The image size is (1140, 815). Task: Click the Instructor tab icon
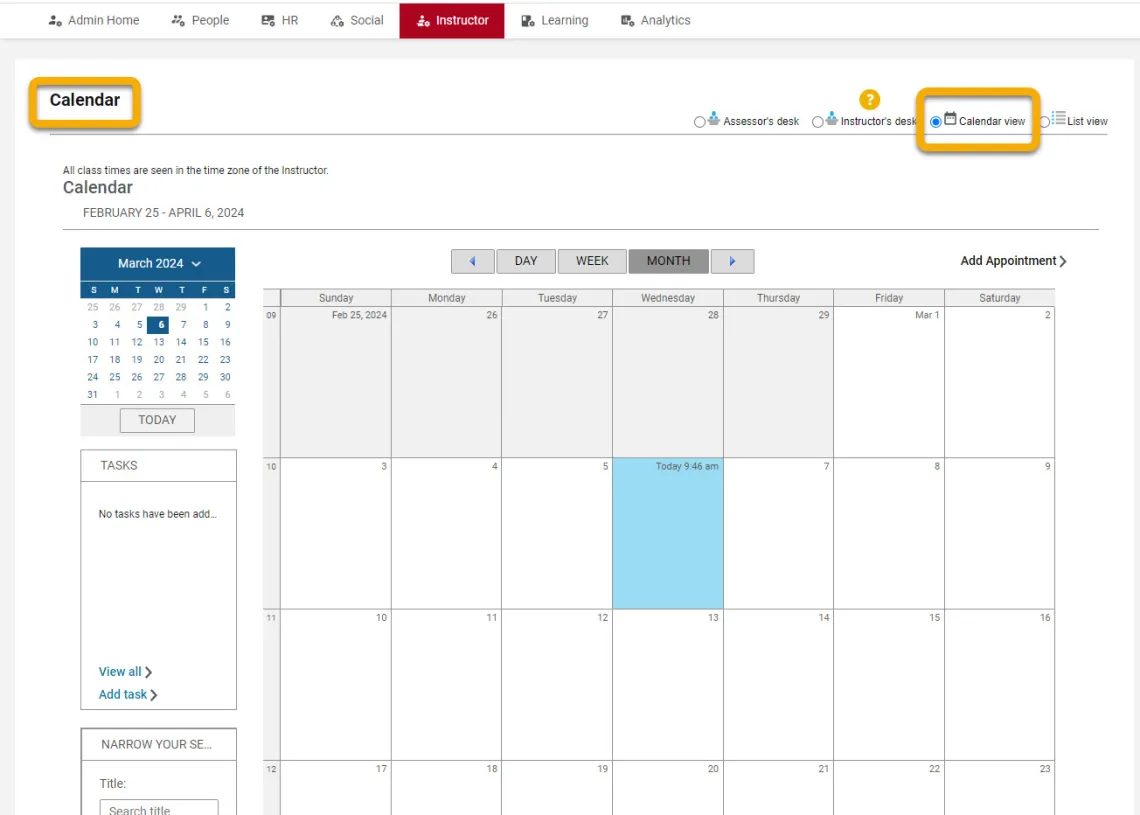[x=423, y=20]
